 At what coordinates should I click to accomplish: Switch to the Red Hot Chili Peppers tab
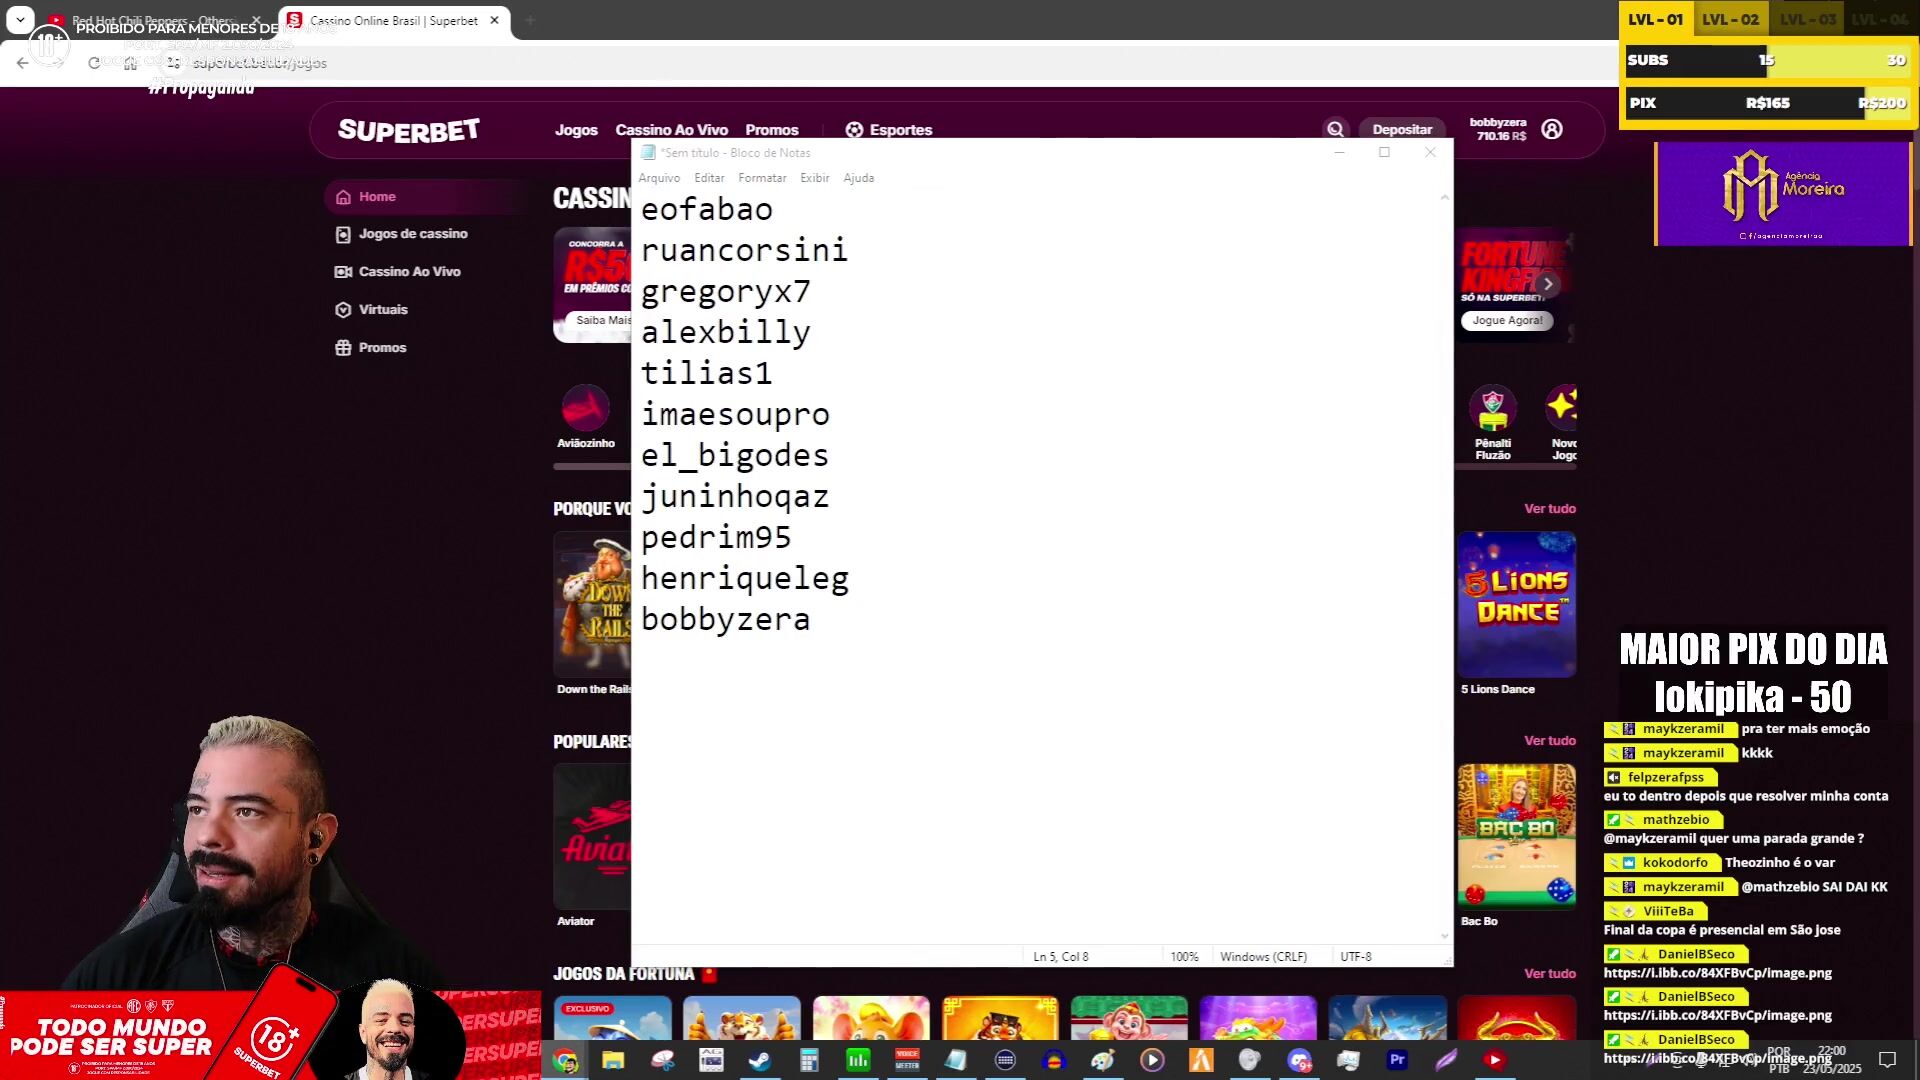click(x=155, y=20)
